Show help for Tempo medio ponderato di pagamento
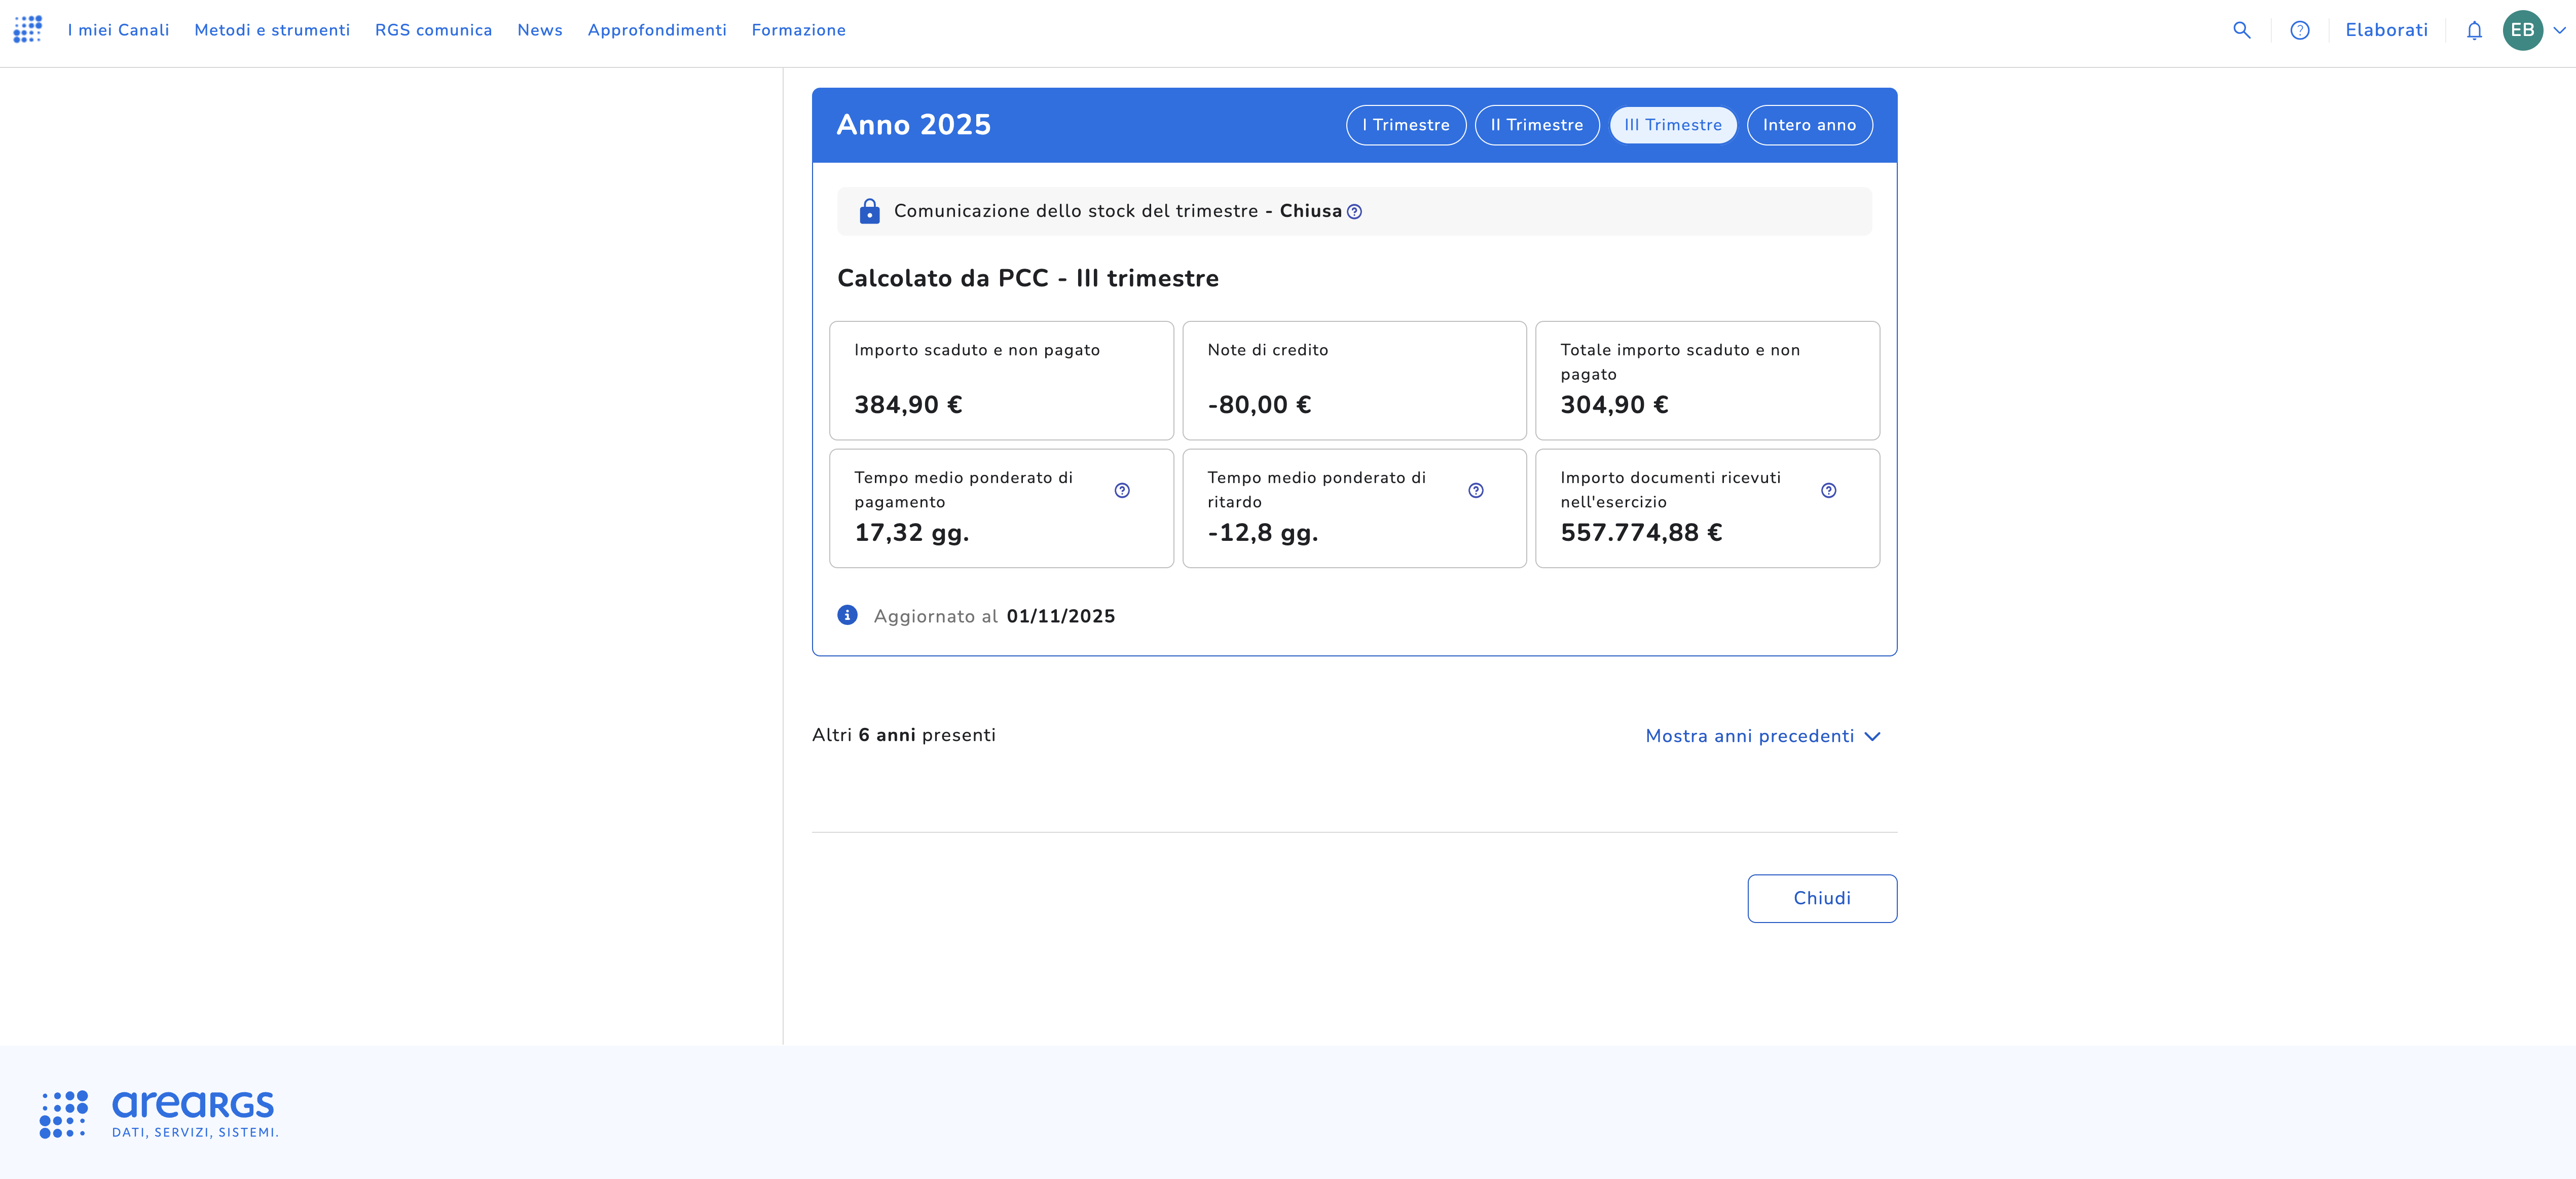 pos(1122,490)
